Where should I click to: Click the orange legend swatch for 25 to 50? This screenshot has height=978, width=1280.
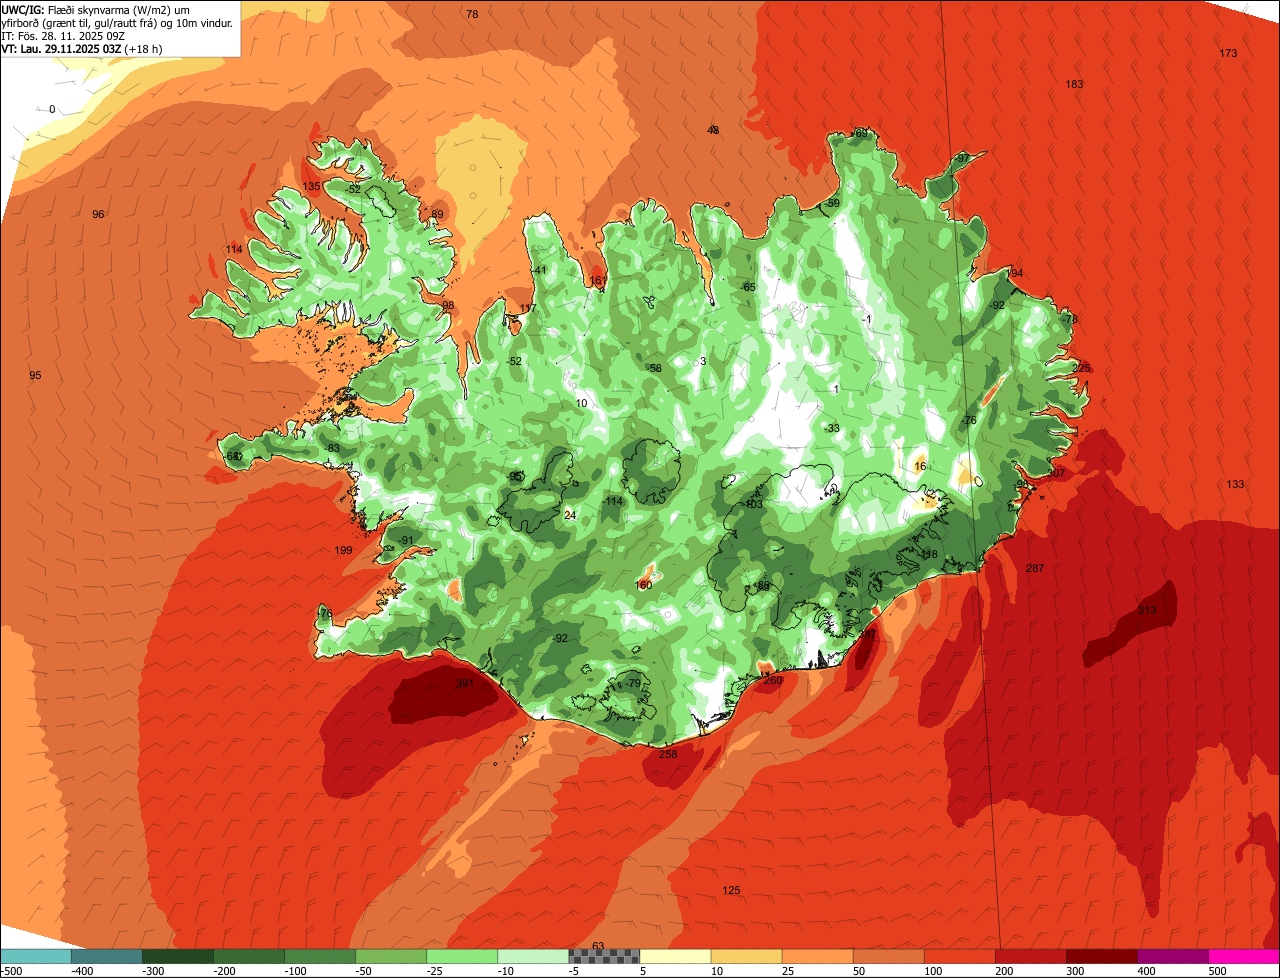[817, 957]
